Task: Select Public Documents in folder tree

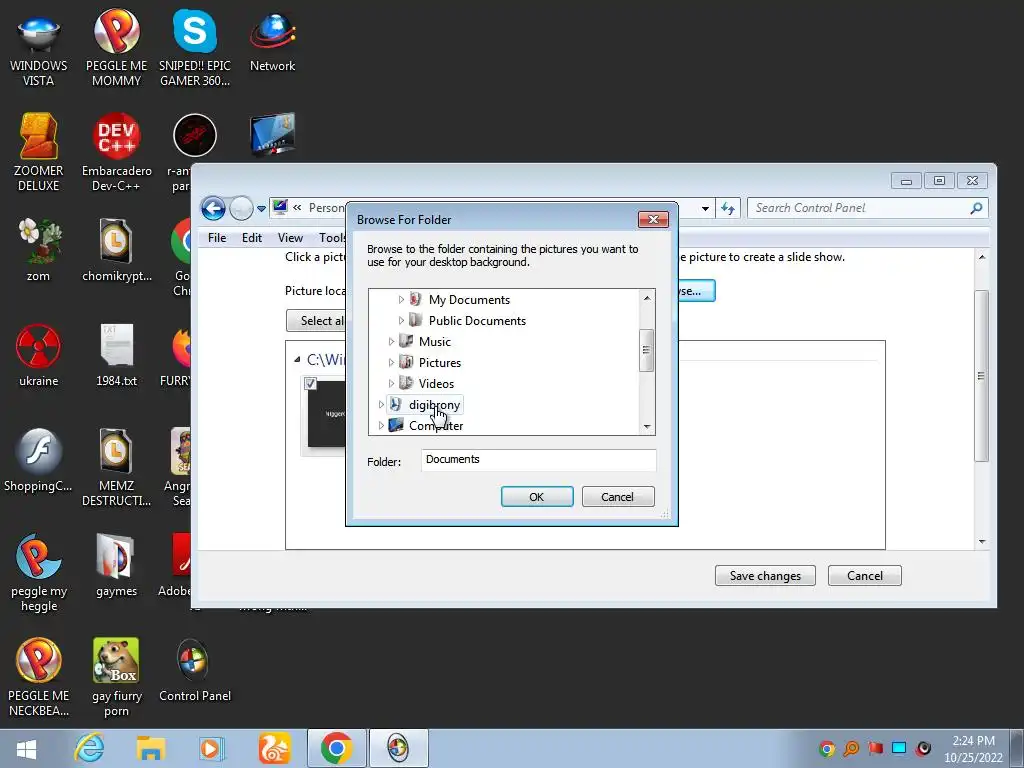Action: [x=477, y=321]
